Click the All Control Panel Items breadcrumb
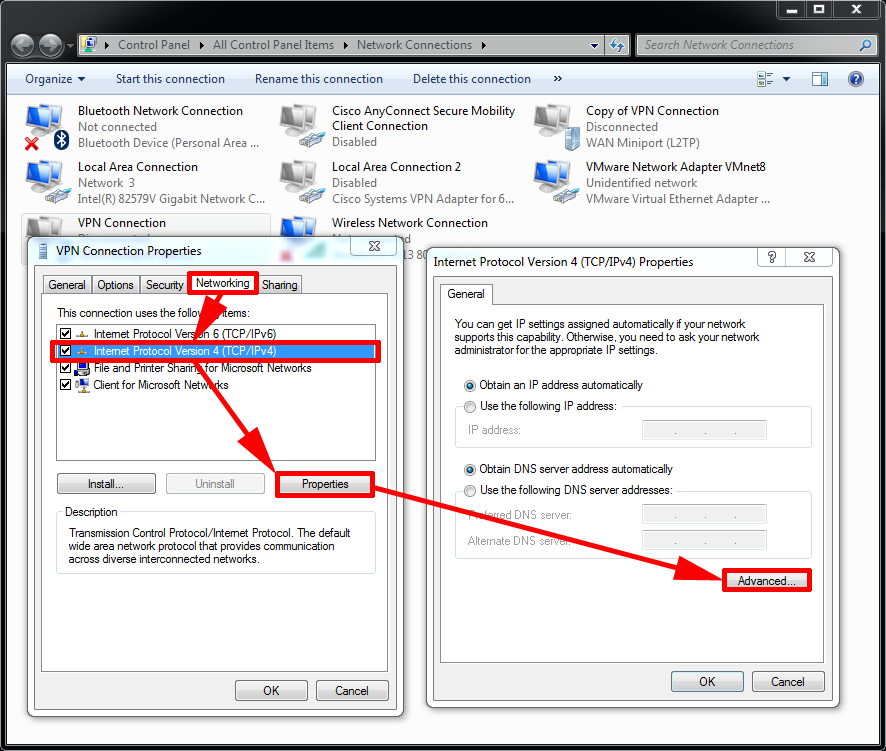886x751 pixels. (273, 45)
